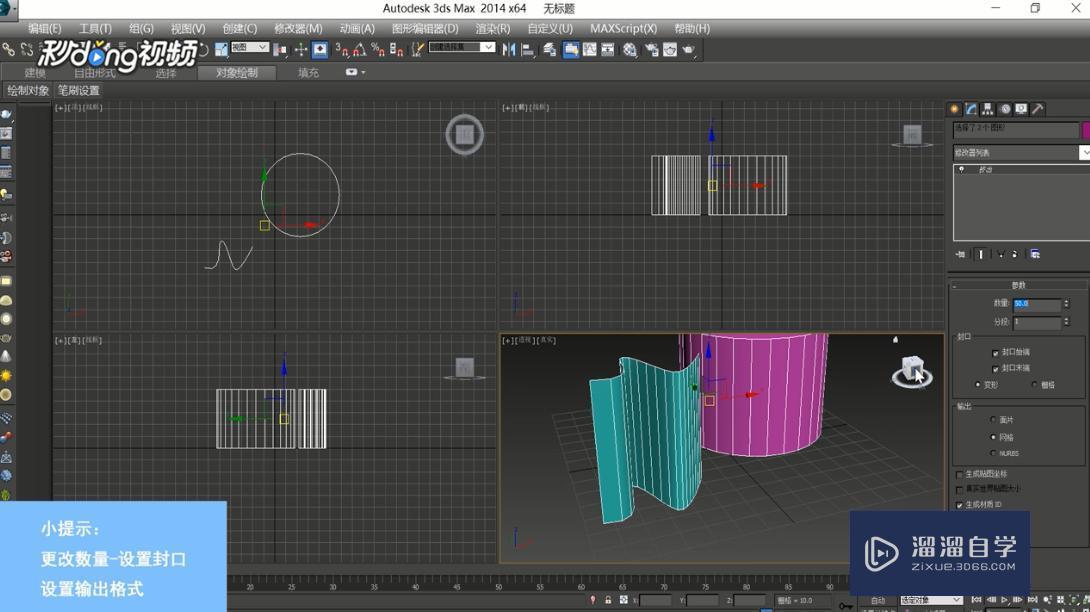Click the Mirror tool in main toolbar
Screen dimensions: 1090x612
click(509, 49)
